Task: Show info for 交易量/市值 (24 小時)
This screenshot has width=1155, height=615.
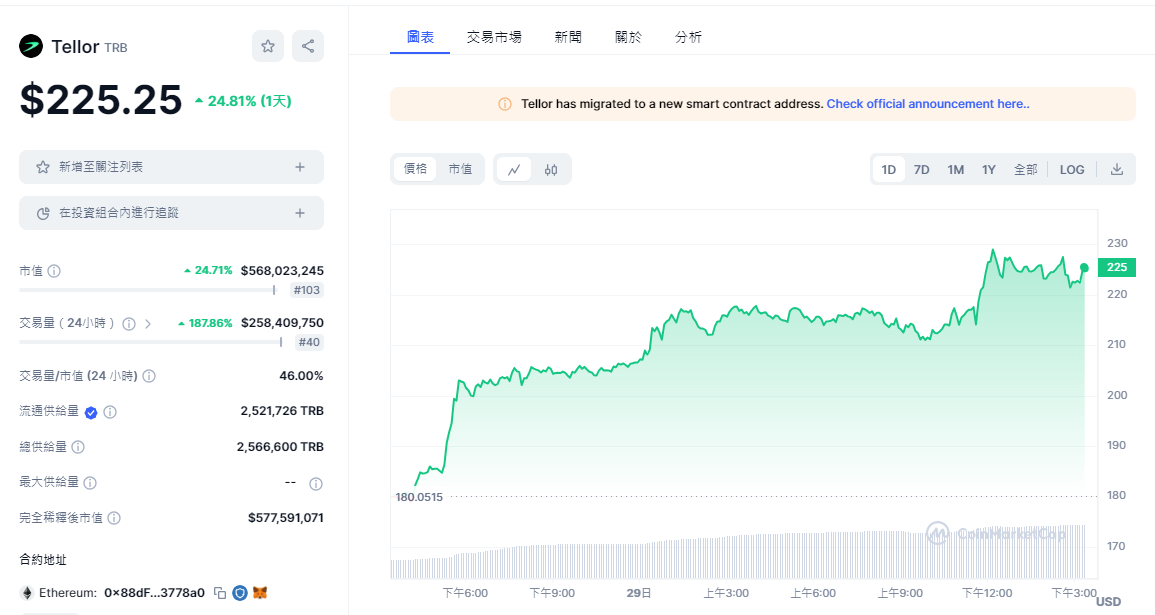Action: 149,376
